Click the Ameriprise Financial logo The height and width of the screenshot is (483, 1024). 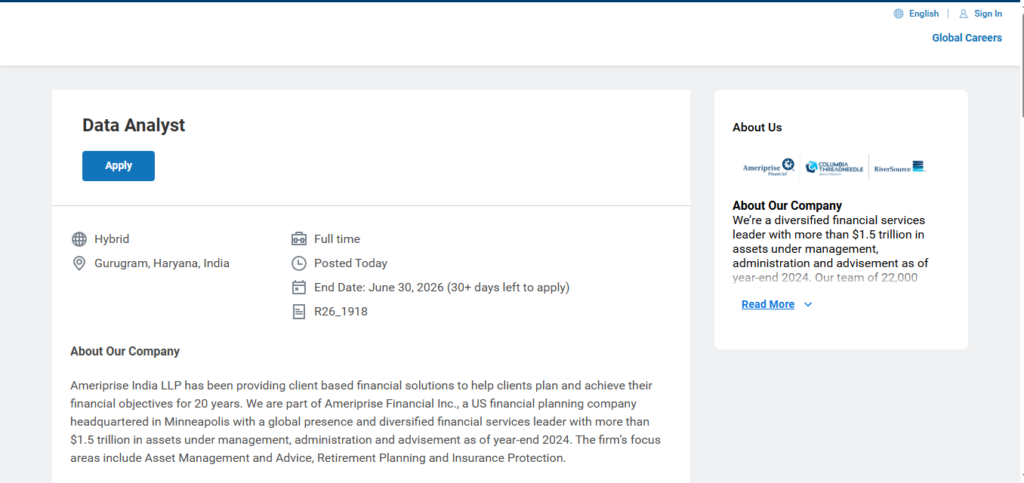tap(769, 167)
